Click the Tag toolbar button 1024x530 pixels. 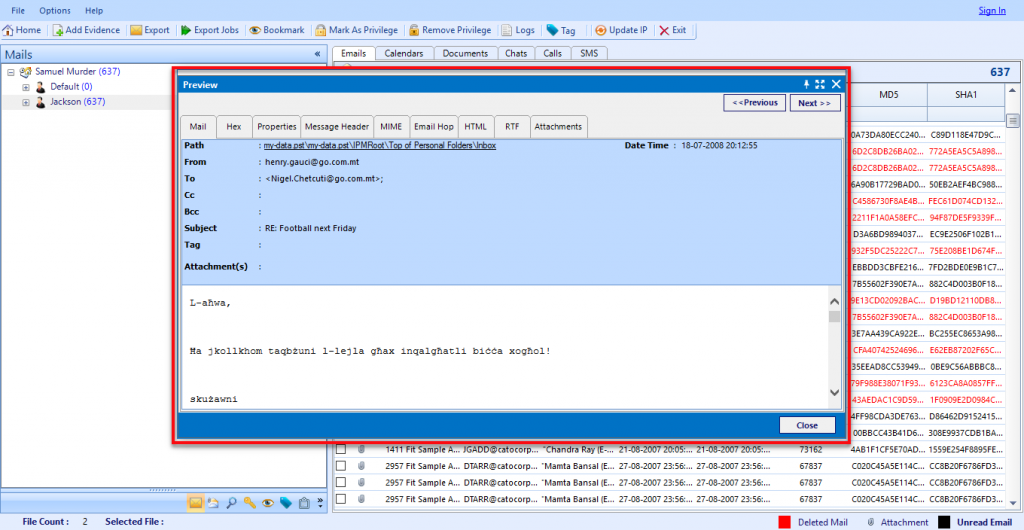coord(561,30)
